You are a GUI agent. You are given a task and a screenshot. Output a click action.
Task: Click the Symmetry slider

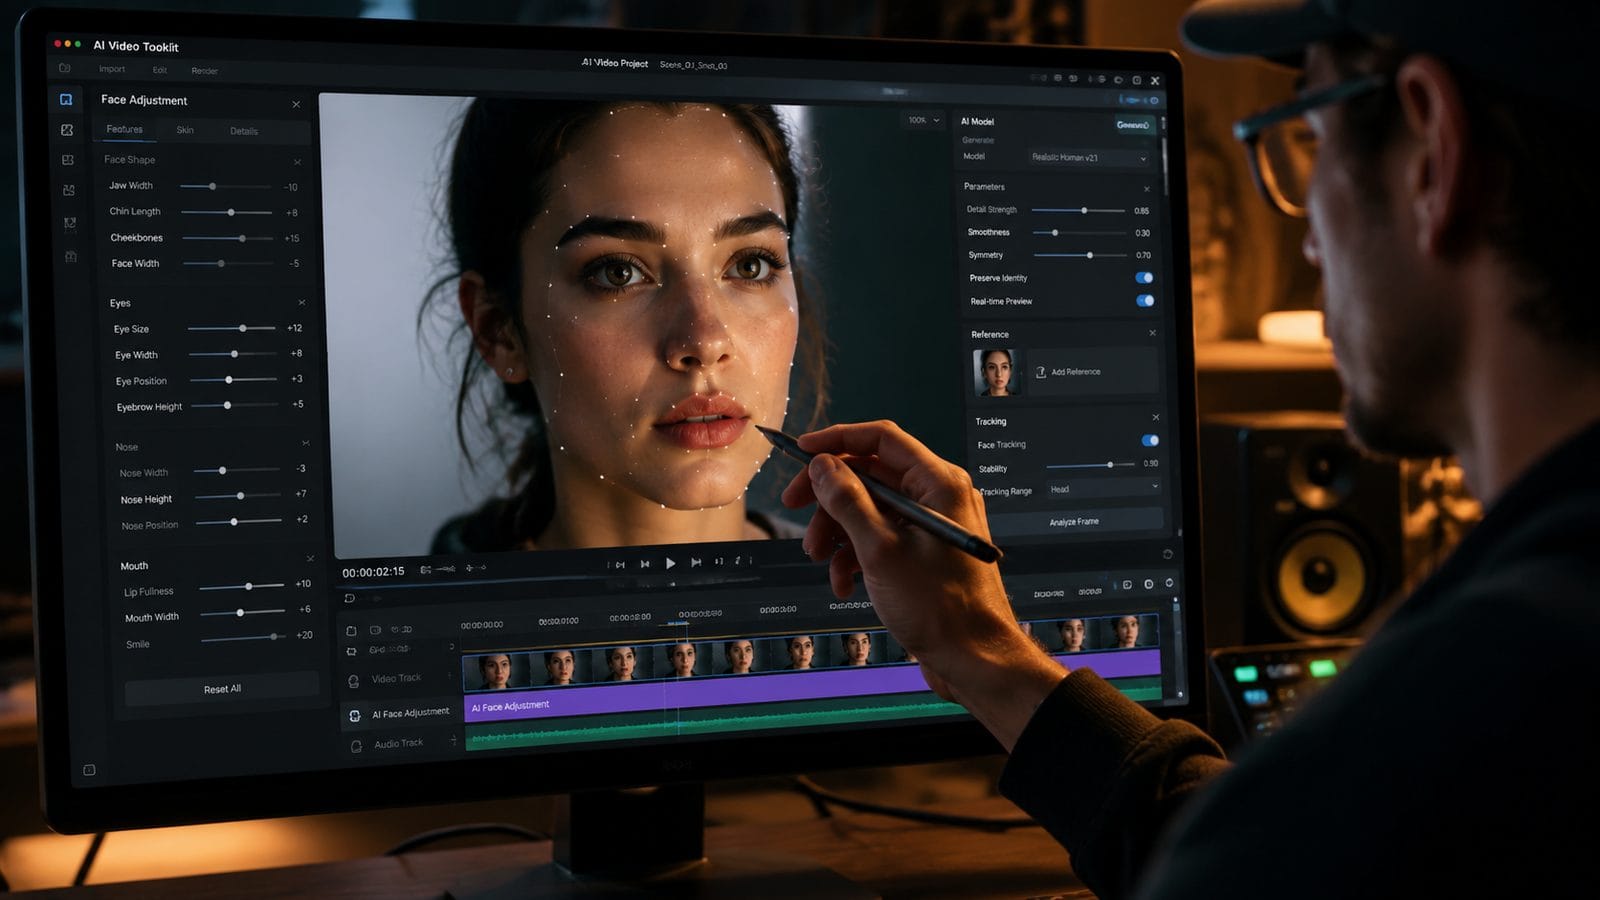click(x=1081, y=255)
